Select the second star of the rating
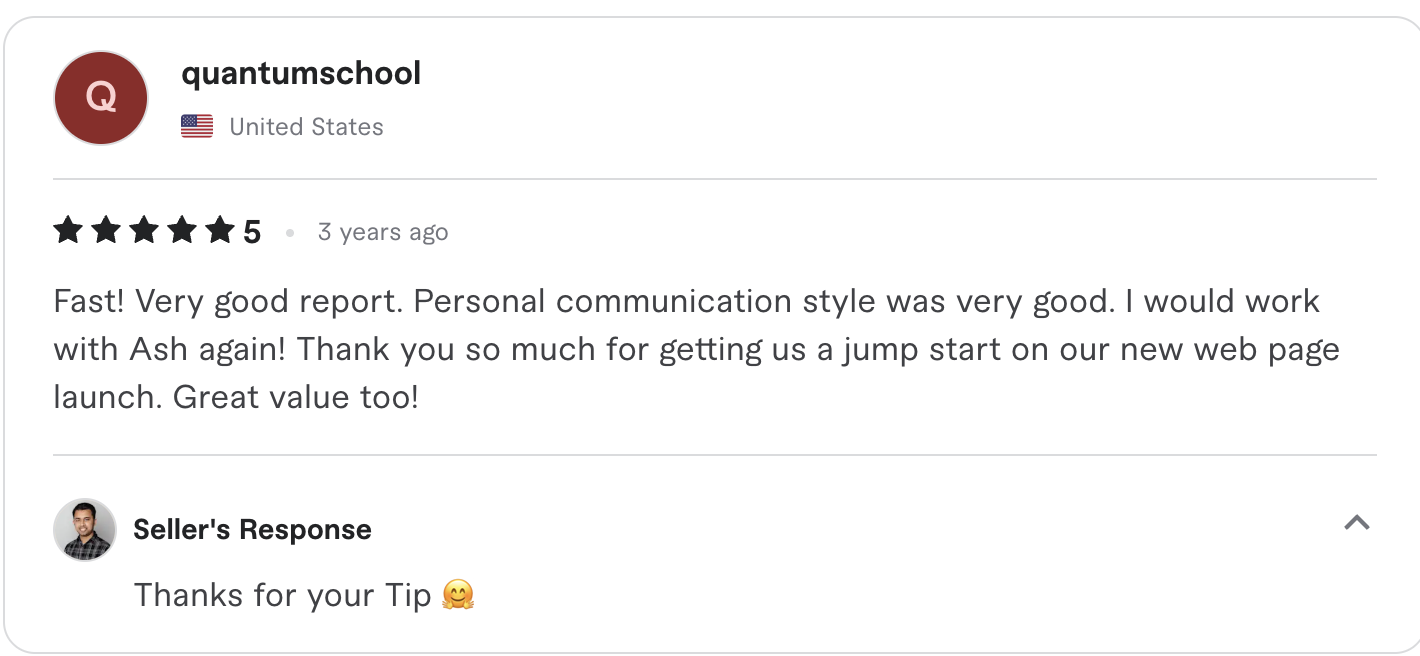This screenshot has width=1420, height=656. click(106, 230)
